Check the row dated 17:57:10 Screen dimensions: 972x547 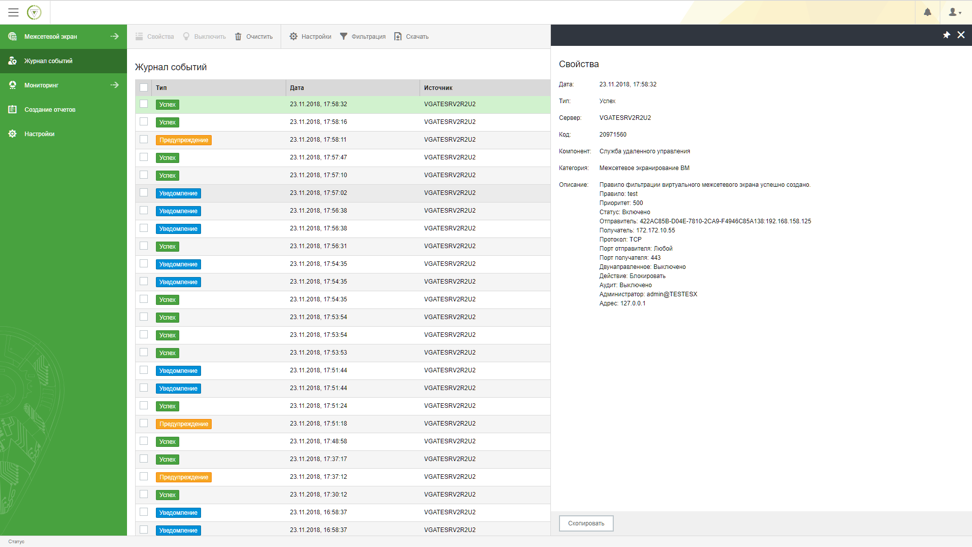(x=144, y=175)
